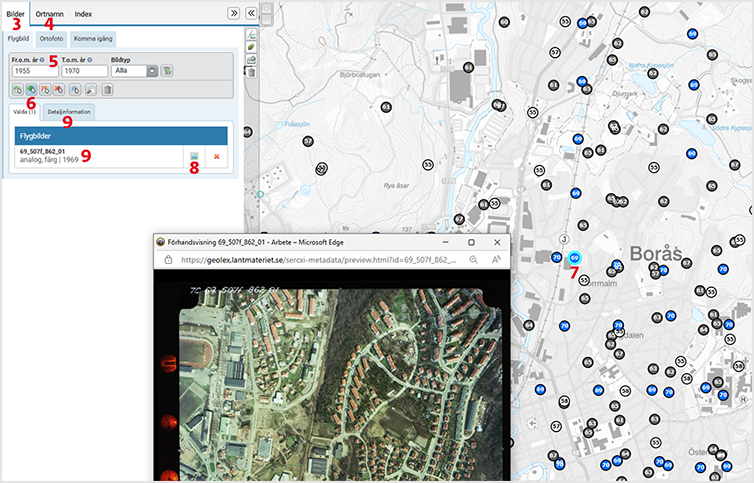Show the Valda (1) tab
754x483 pixels.
point(25,112)
